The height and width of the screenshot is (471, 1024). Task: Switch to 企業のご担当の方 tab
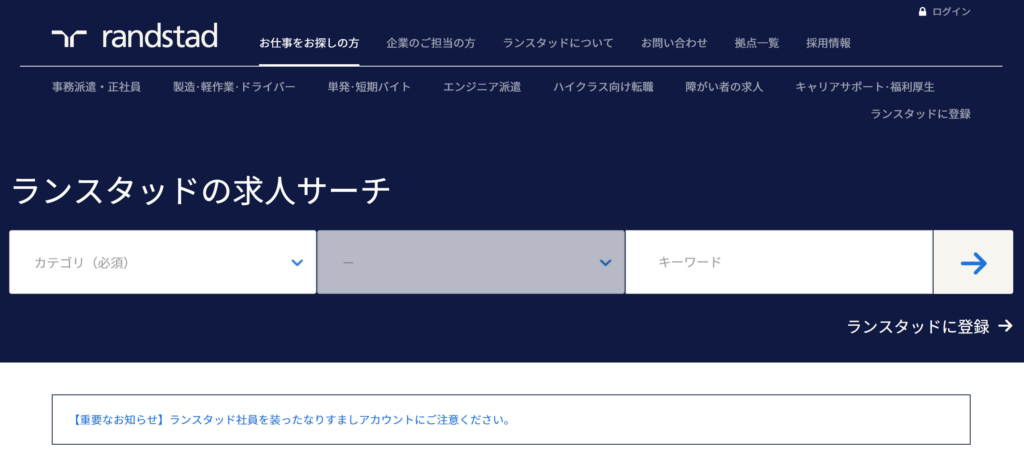coord(431,43)
